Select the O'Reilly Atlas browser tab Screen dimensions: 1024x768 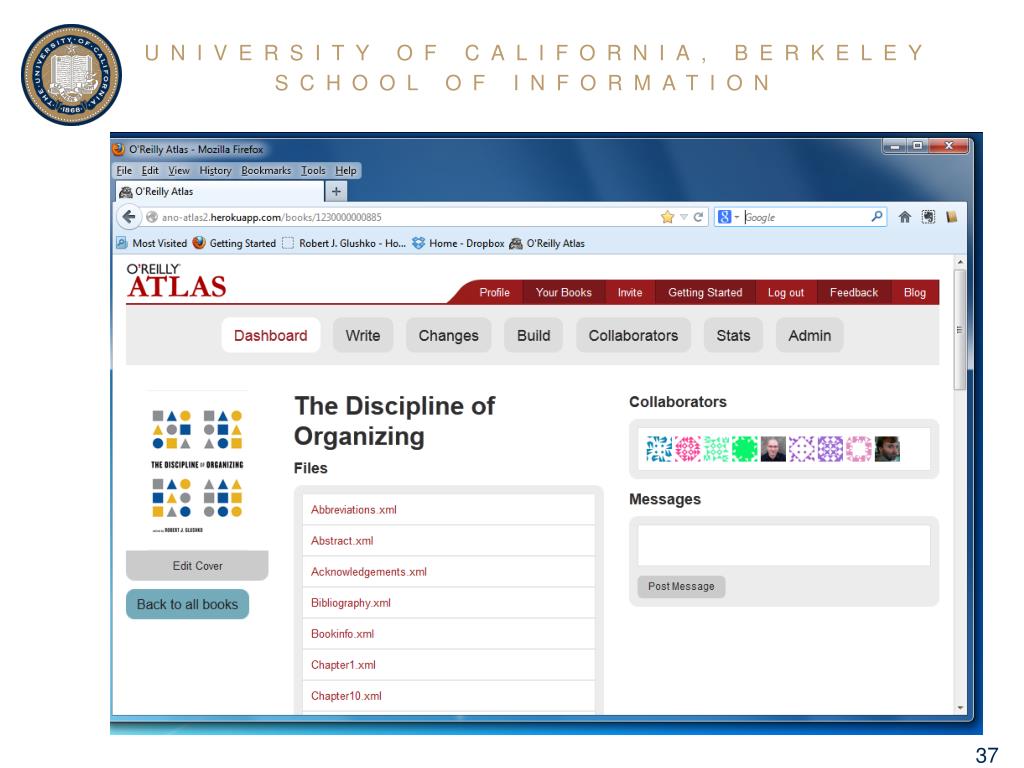click(x=220, y=191)
